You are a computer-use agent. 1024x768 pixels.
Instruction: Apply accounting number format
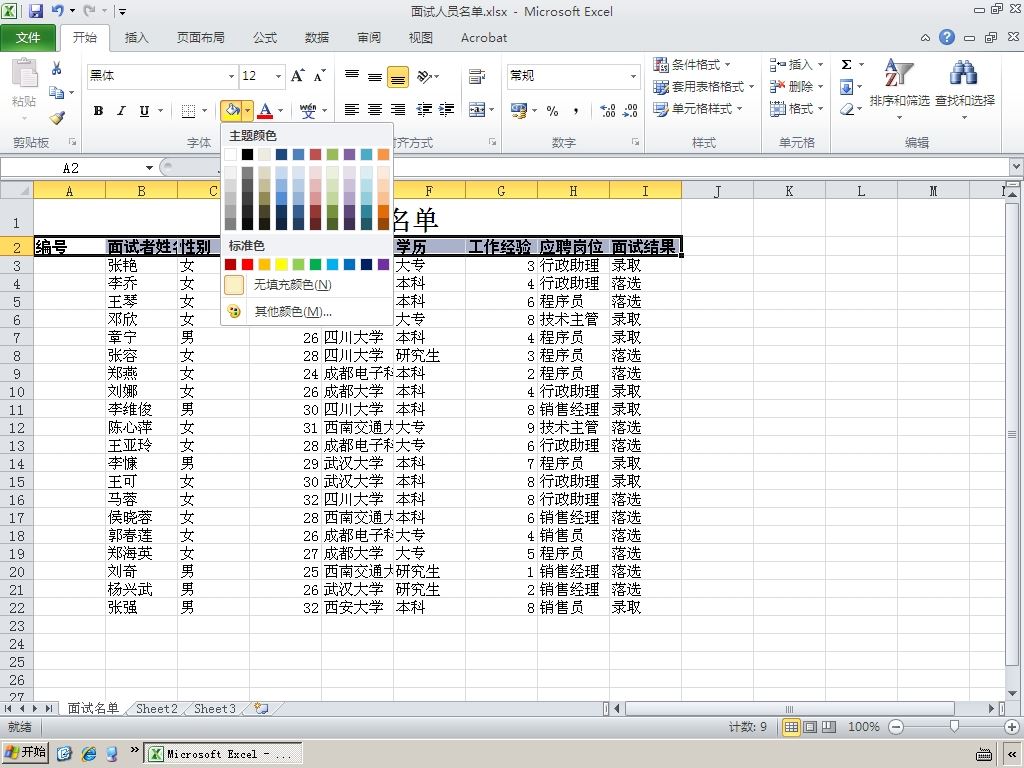pos(519,110)
